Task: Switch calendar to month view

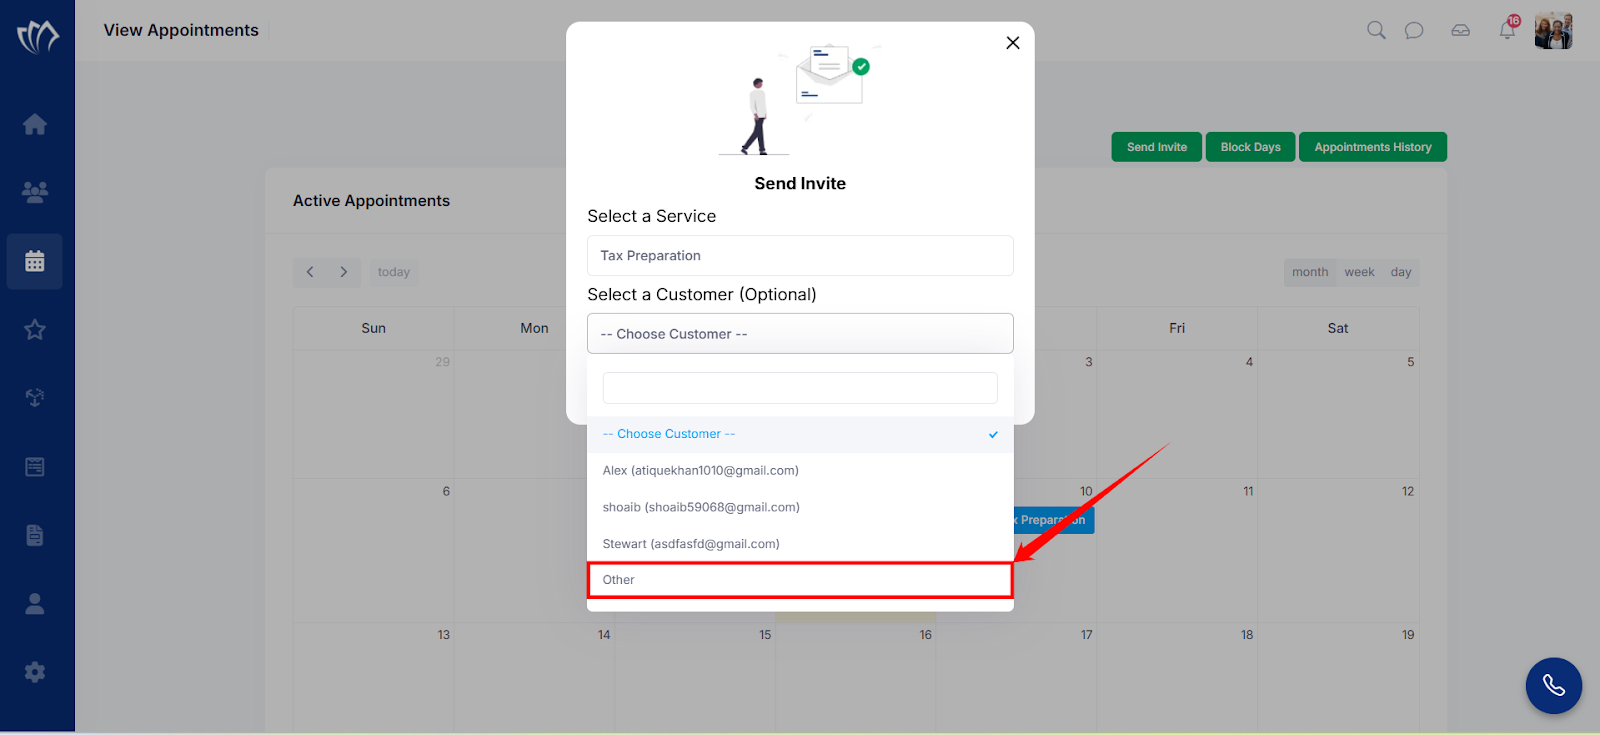Action: pos(1310,272)
